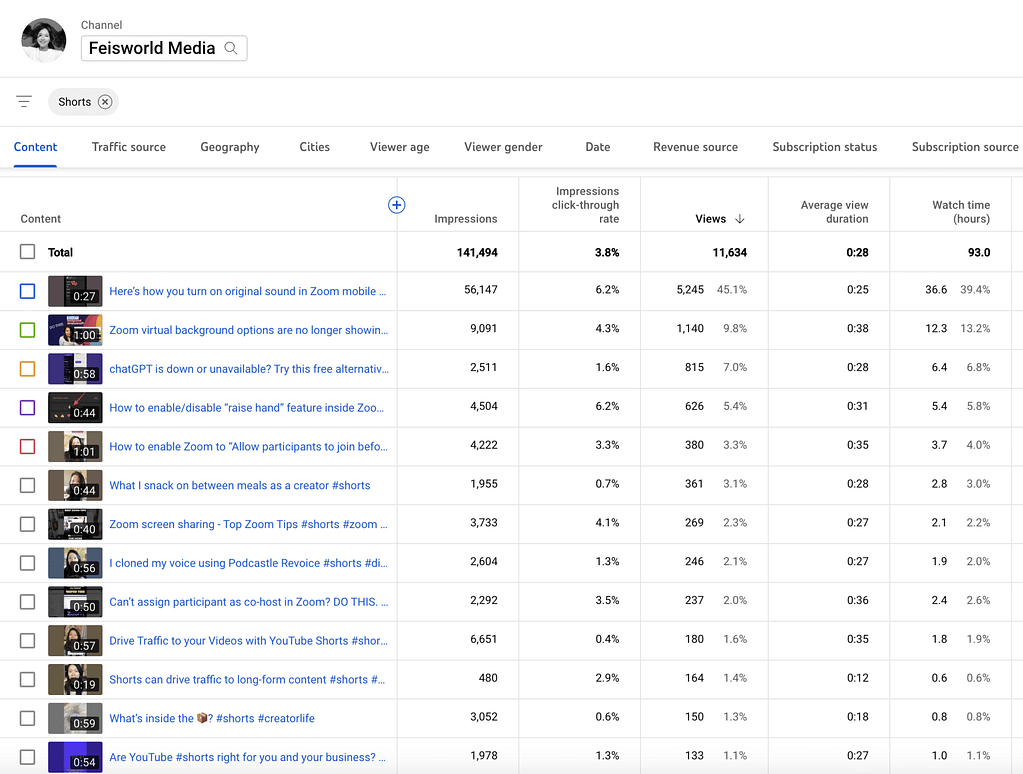Screen dimensions: 1023x774
Task: Sort by Average view duration column
Action: pyautogui.click(x=834, y=212)
